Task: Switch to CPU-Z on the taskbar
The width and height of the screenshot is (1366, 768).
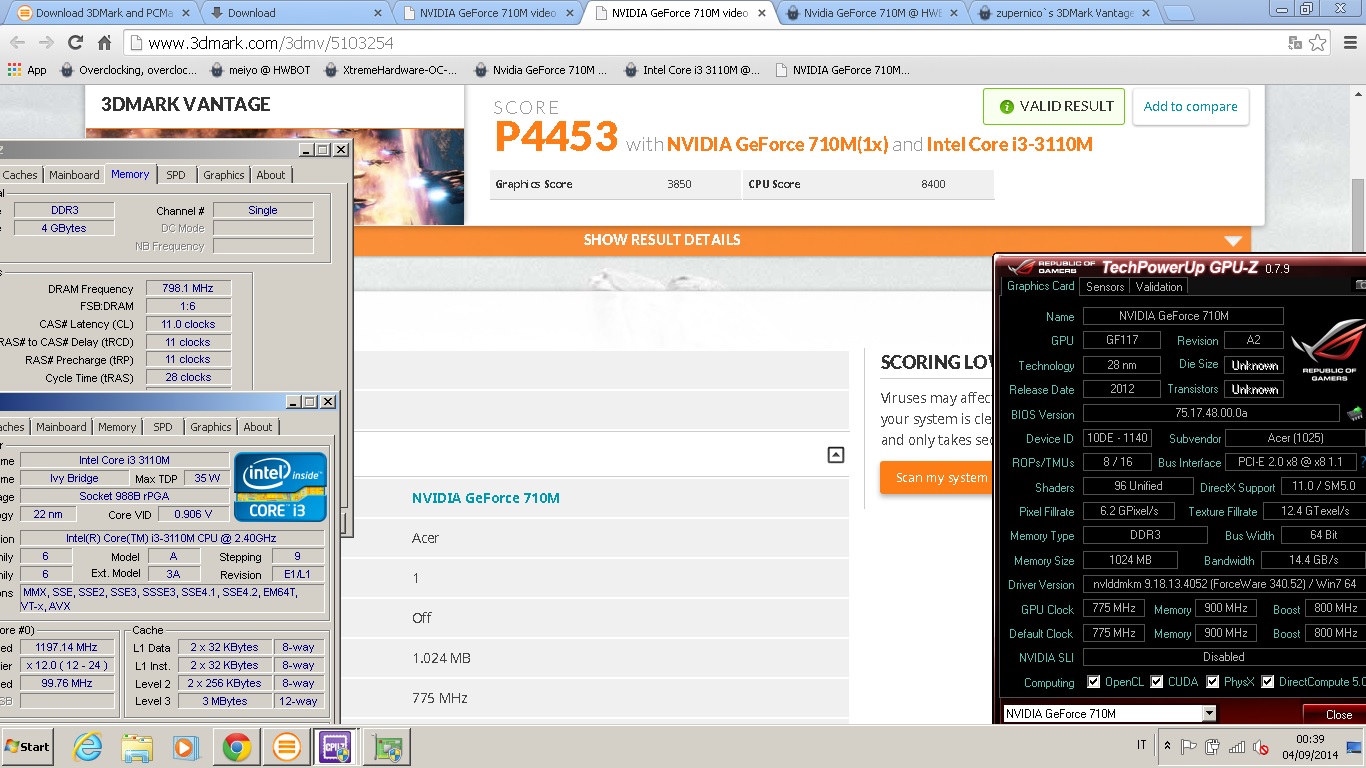Action: 333,748
